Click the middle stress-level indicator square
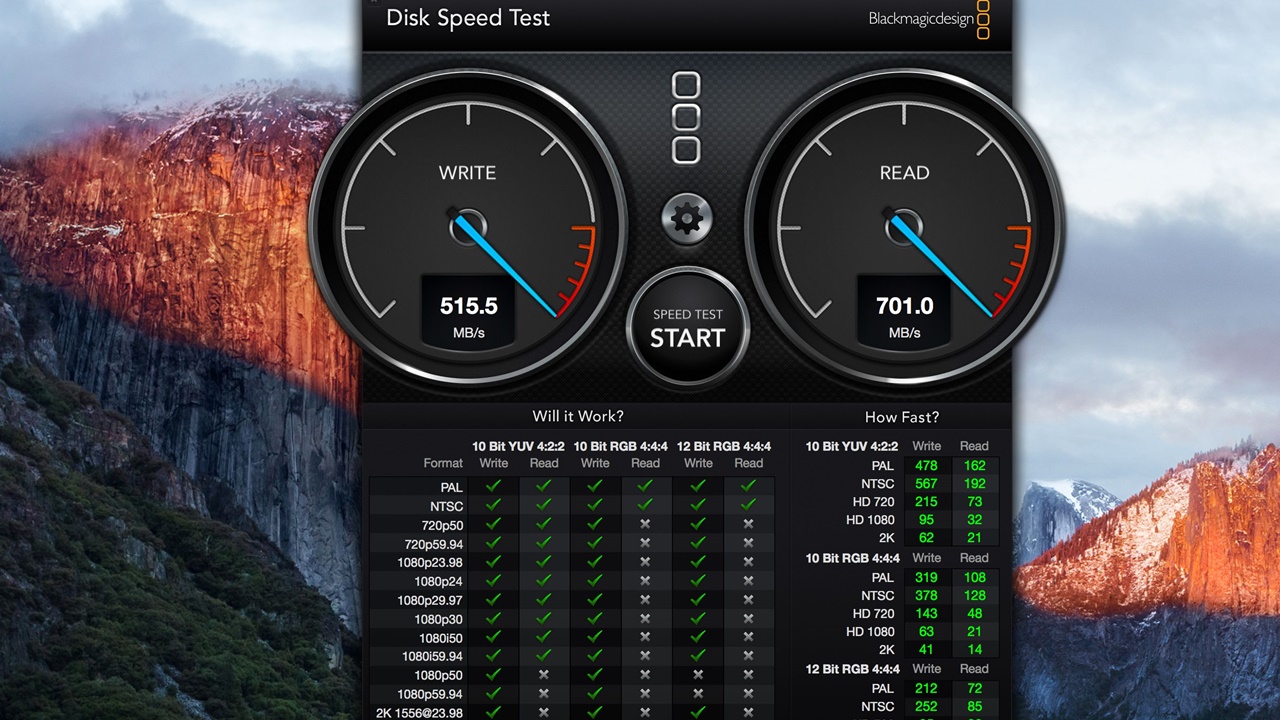The width and height of the screenshot is (1280, 720). coord(687,117)
